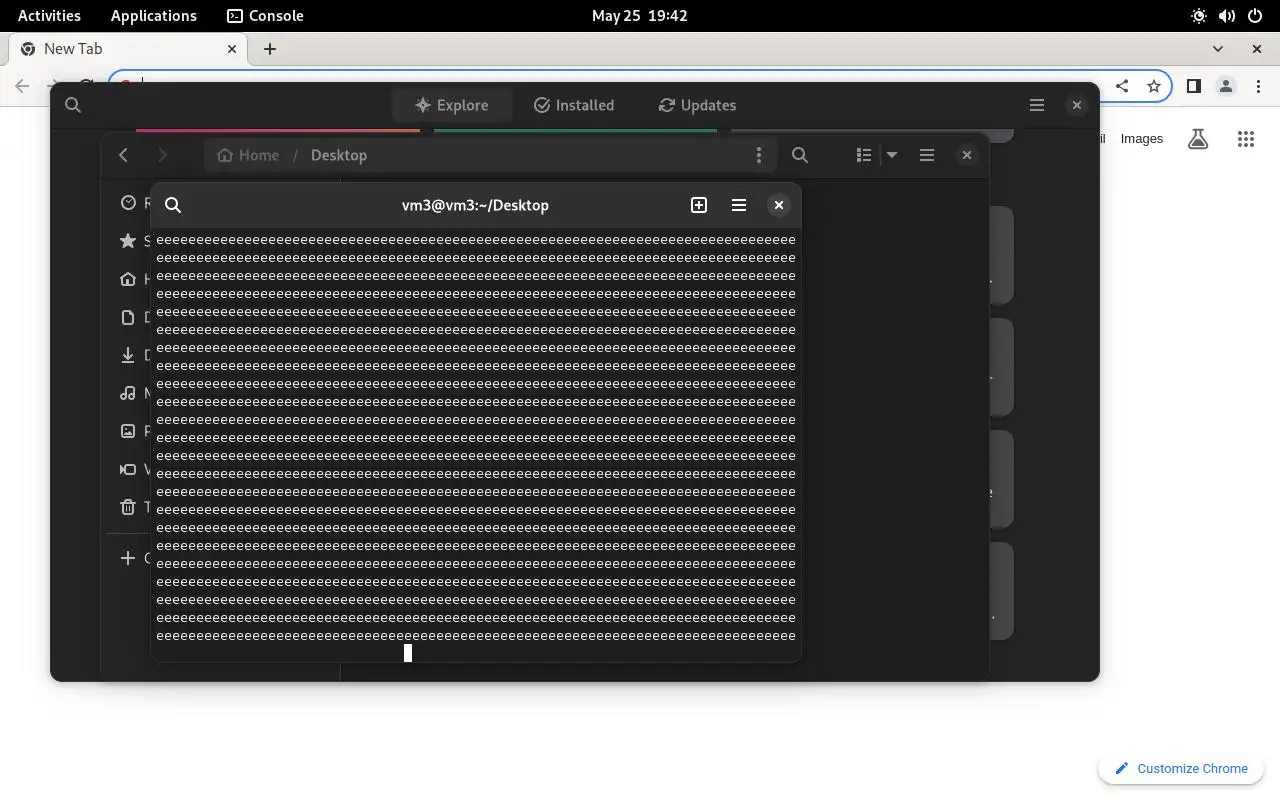
Task: Open Console app menu in top bar
Action: (265, 15)
